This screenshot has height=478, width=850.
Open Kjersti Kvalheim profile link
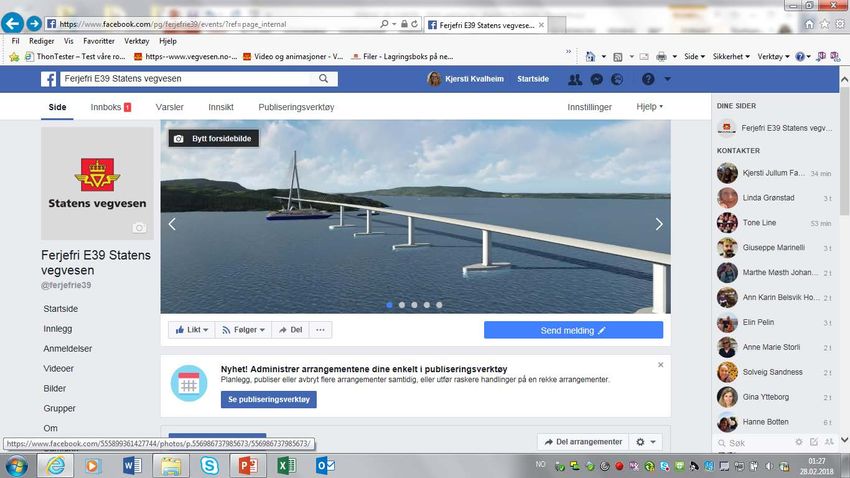(x=466, y=79)
